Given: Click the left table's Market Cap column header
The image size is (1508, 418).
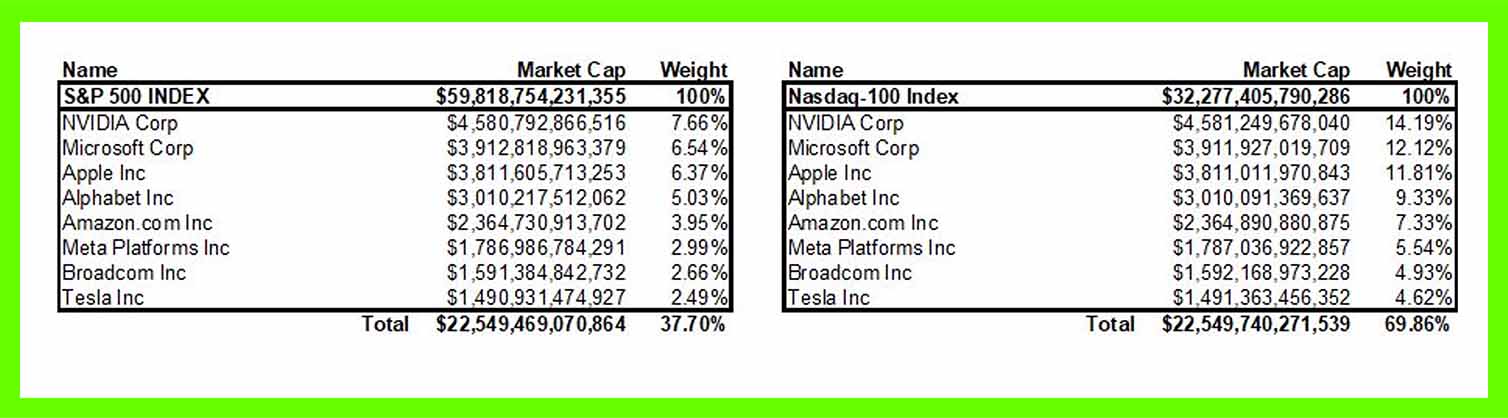Looking at the screenshot, I should pyautogui.click(x=571, y=70).
